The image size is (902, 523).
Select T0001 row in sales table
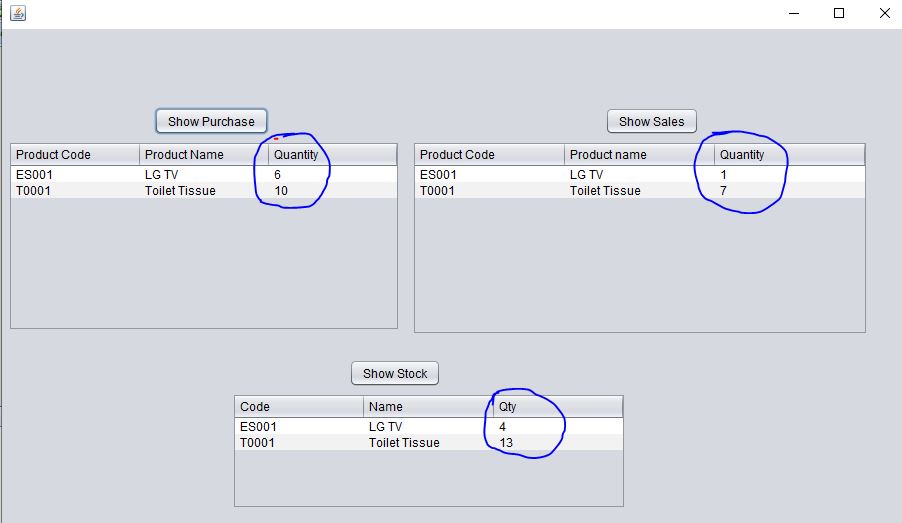640,190
